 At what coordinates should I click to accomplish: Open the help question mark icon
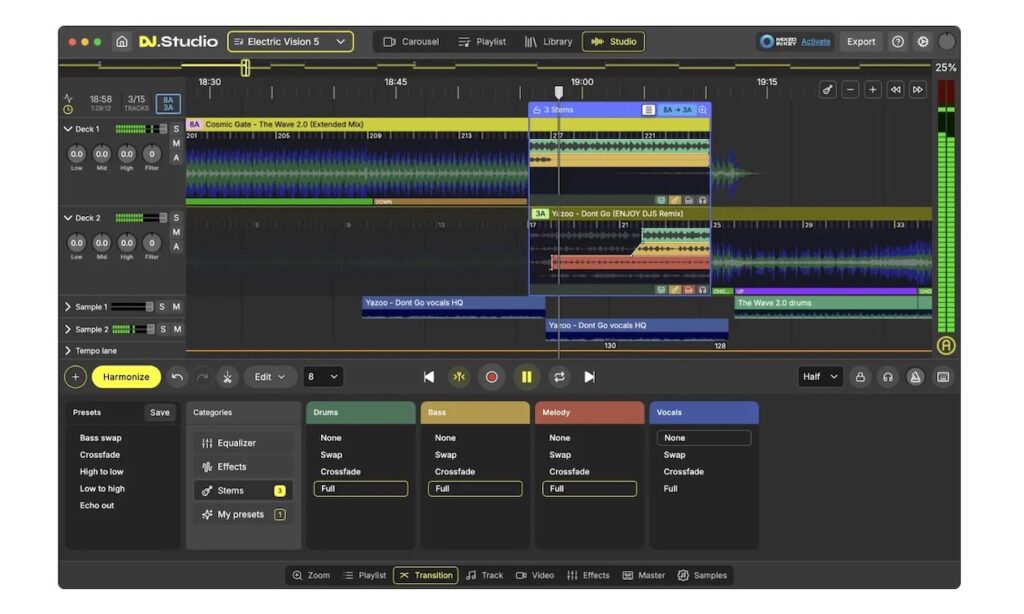pyautogui.click(x=898, y=41)
